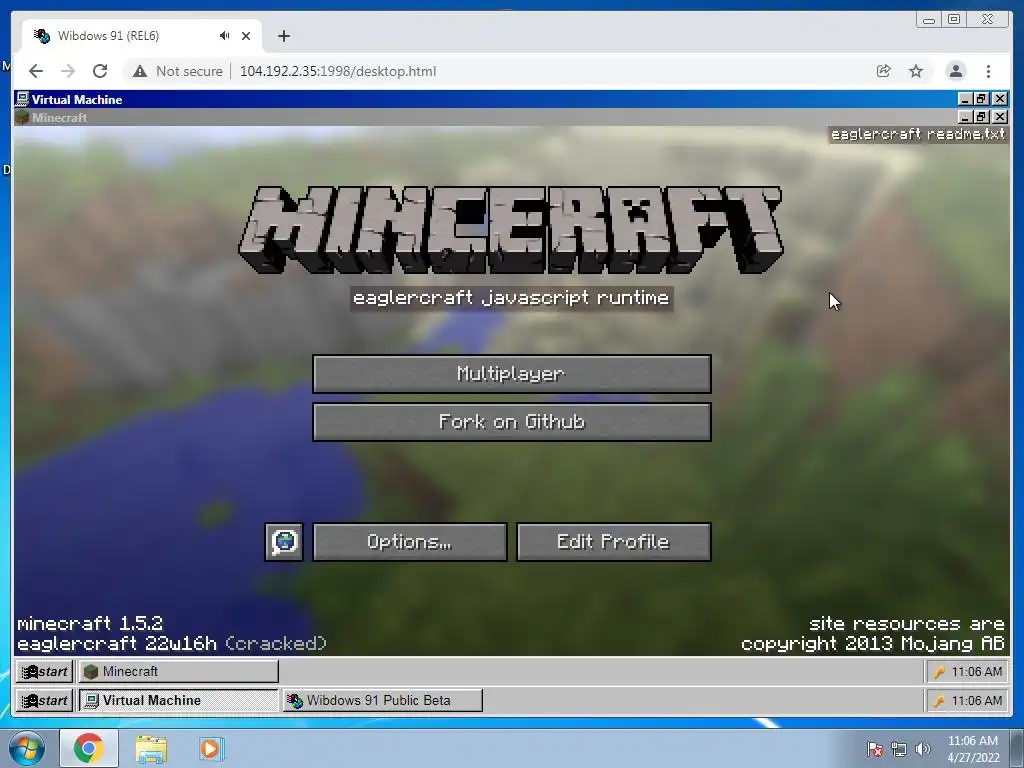Image resolution: width=1024 pixels, height=768 pixels.
Task: Open the Windows 7 Start orb
Action: 26,748
